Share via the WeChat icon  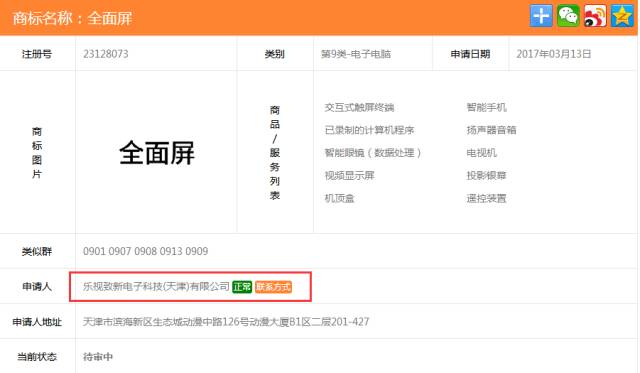[568, 16]
